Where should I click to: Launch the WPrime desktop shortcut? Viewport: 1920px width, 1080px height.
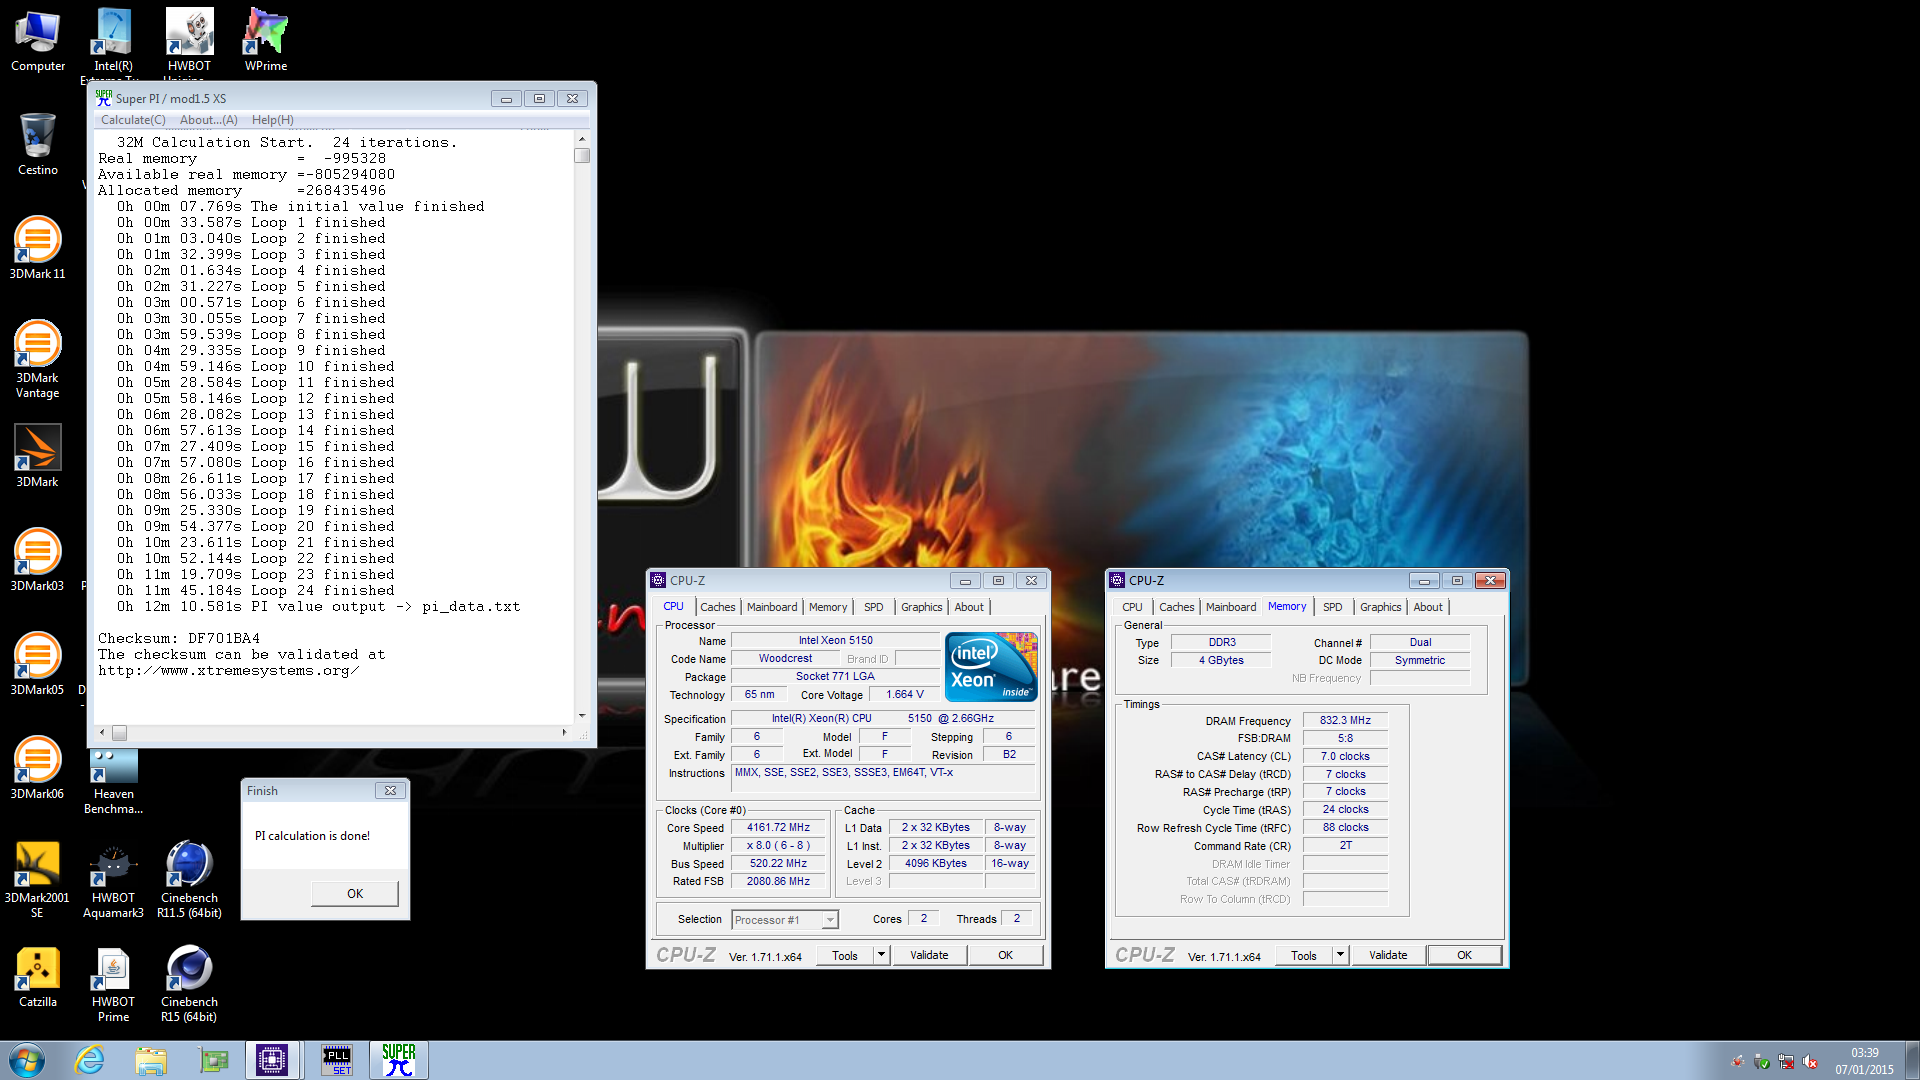265,40
